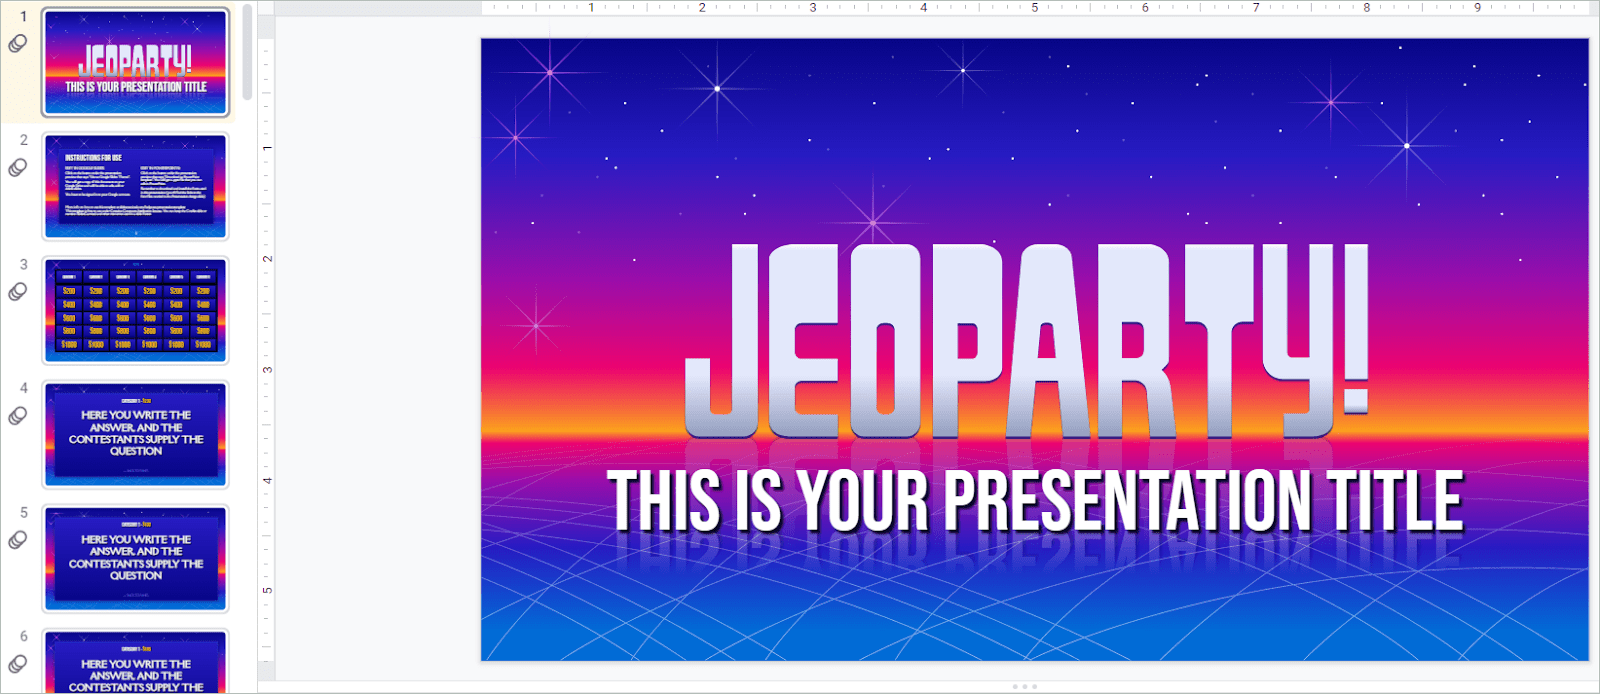Select slide 6 thumbnail in filmstrip
1600x694 pixels.
click(x=135, y=661)
